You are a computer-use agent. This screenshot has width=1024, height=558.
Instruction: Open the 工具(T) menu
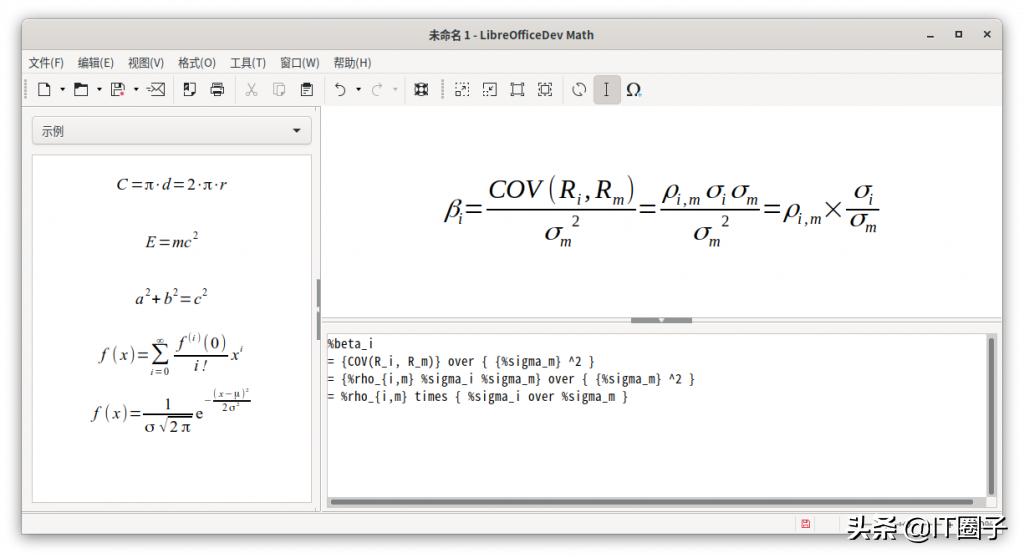[248, 63]
